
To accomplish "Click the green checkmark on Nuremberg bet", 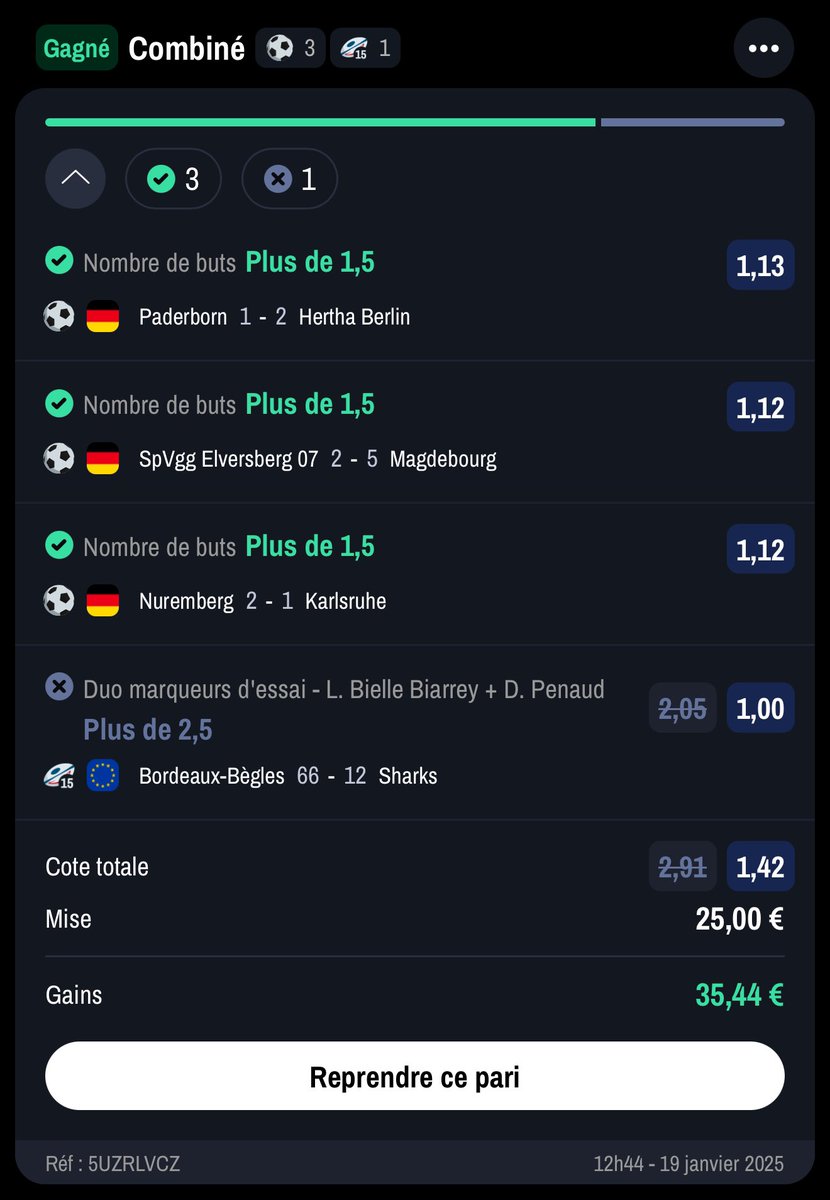I will click(x=59, y=545).
